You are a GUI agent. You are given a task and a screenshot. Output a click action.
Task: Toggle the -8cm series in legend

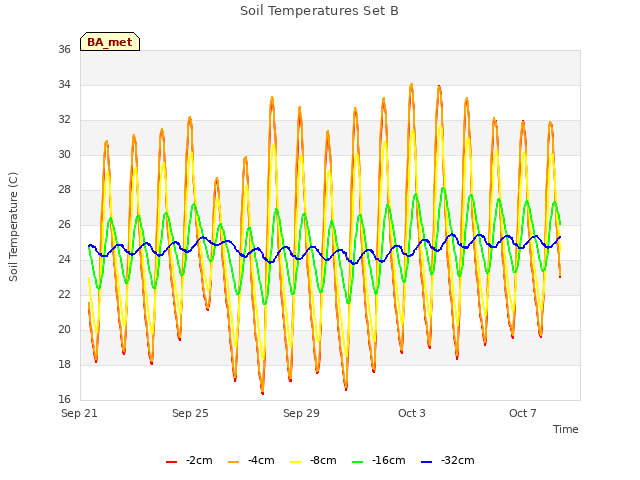313,460
